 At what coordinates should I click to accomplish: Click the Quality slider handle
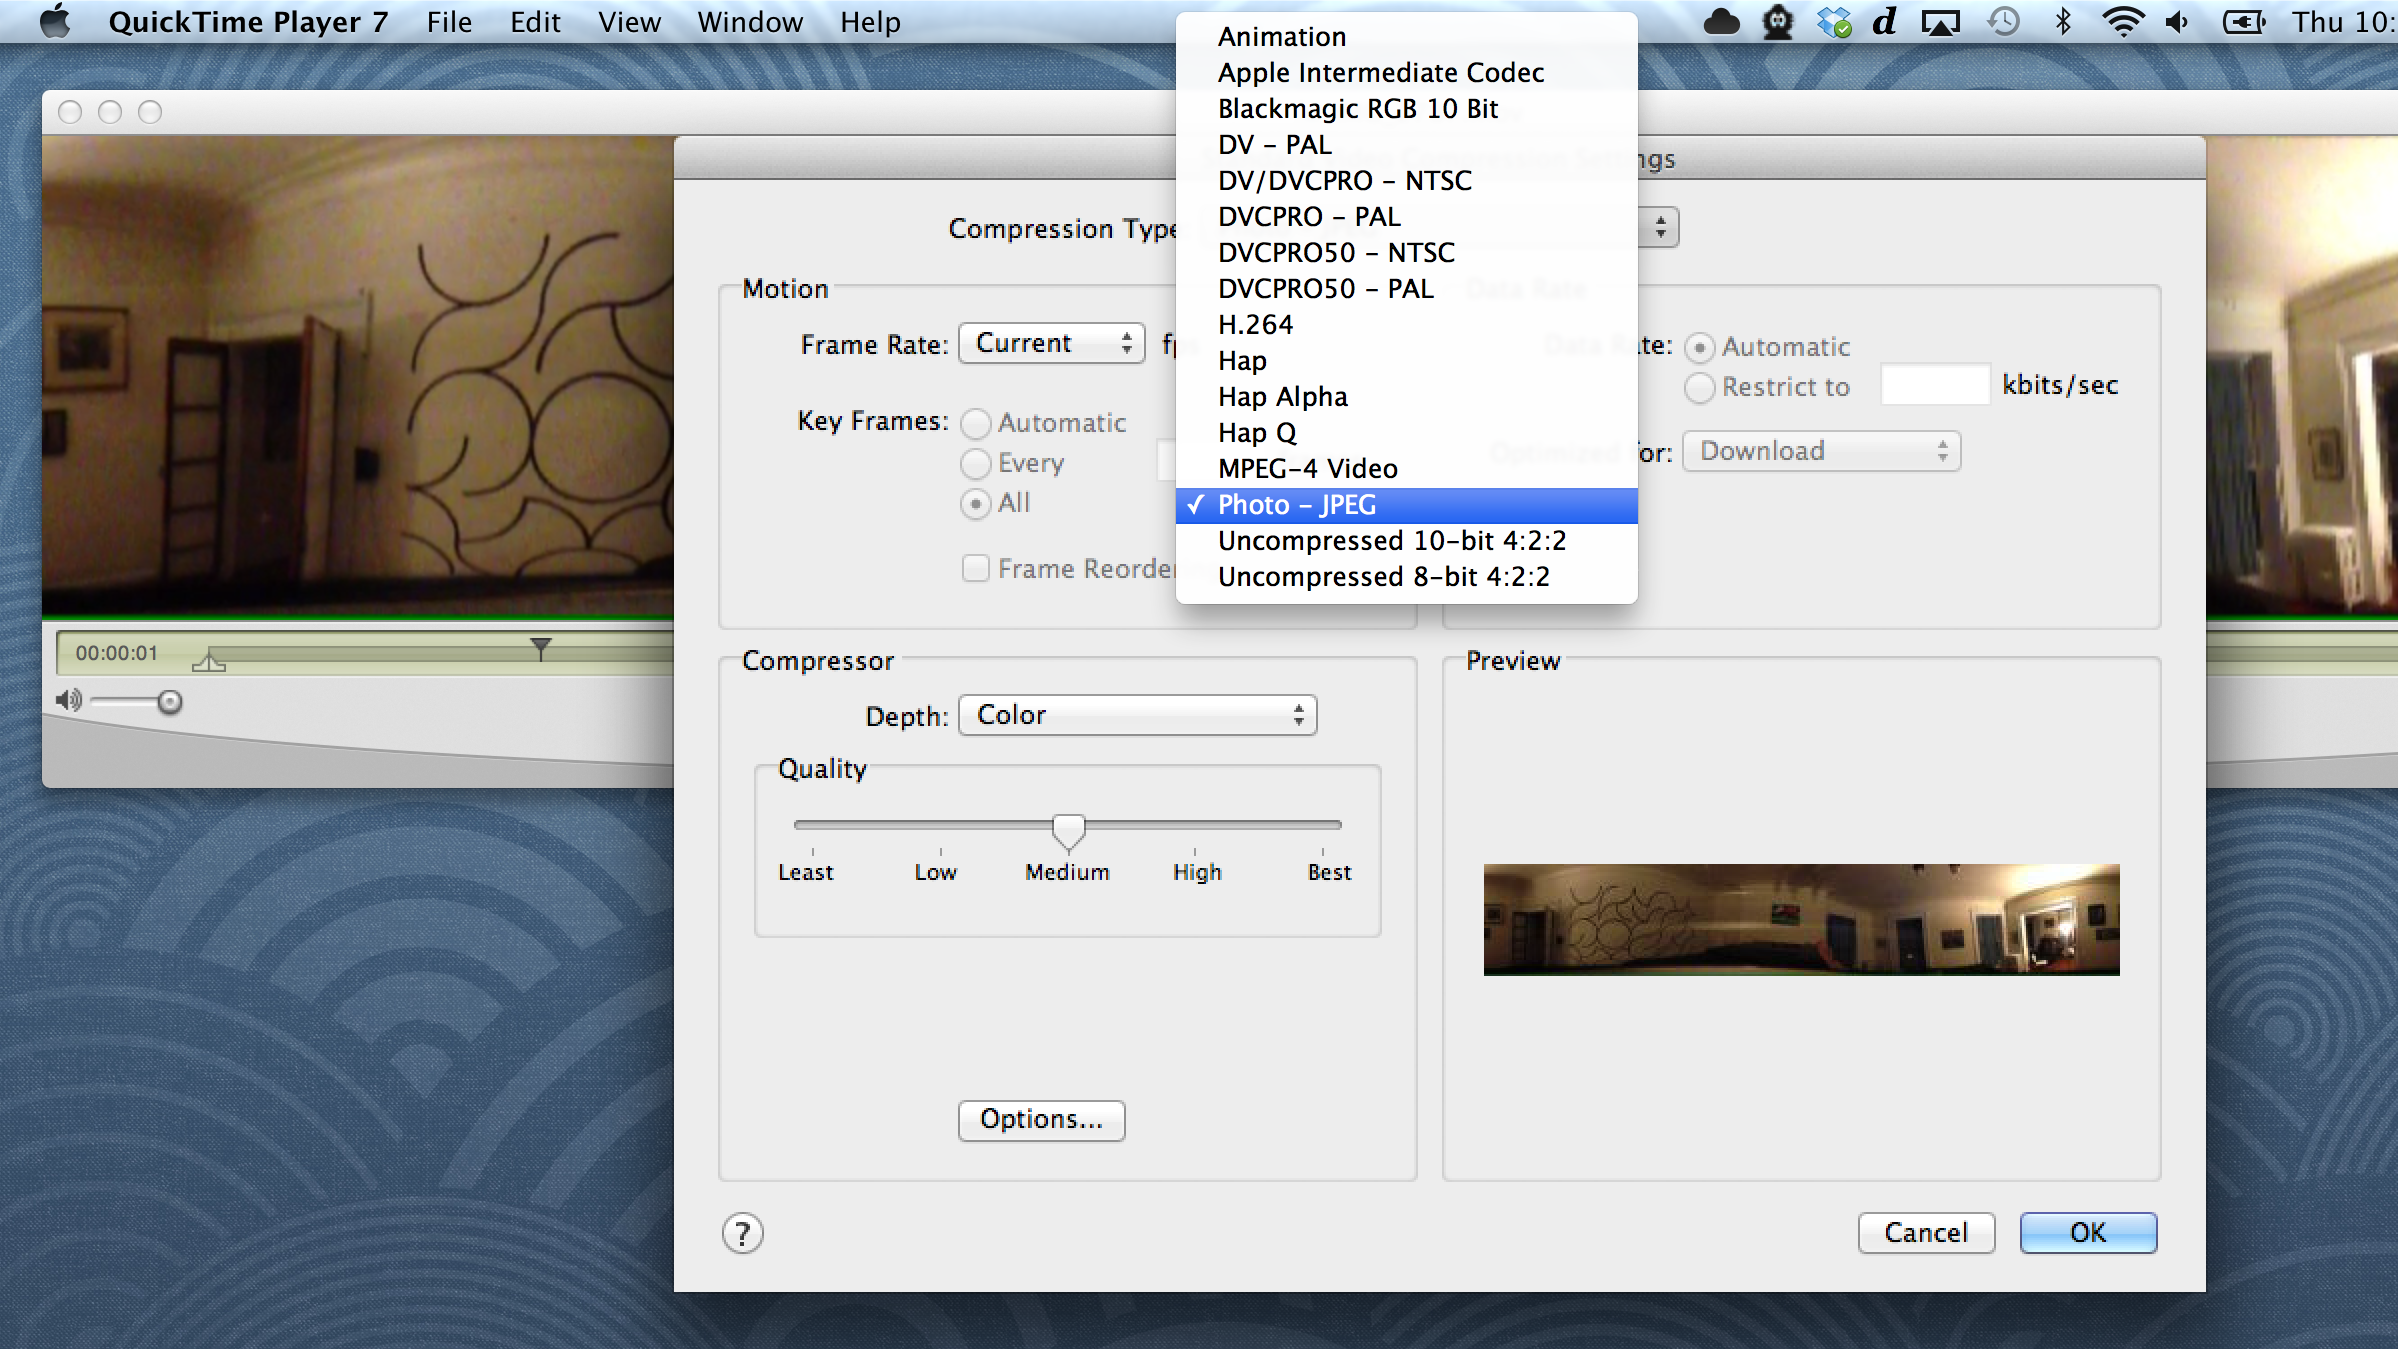1068,831
